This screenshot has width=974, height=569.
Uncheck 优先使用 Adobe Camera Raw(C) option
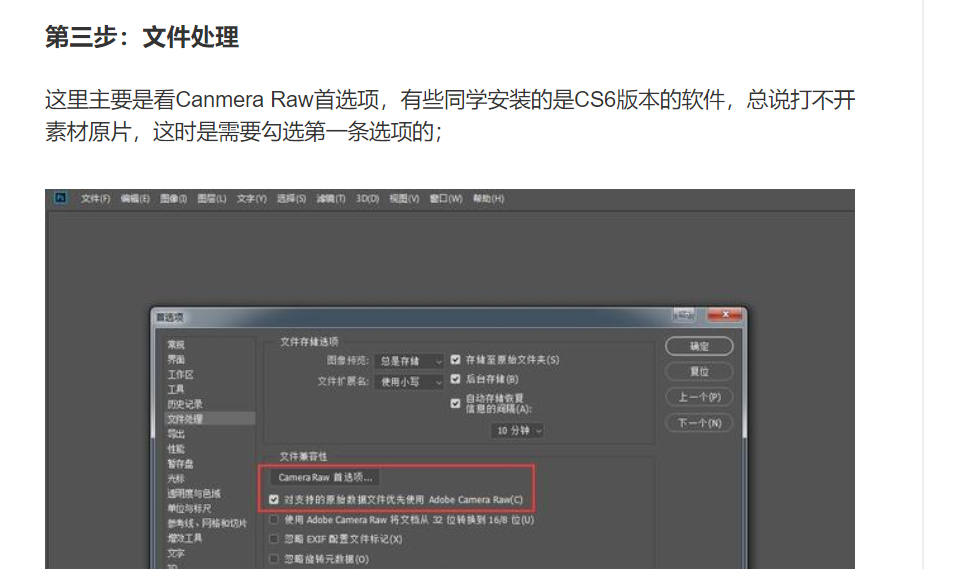274,499
